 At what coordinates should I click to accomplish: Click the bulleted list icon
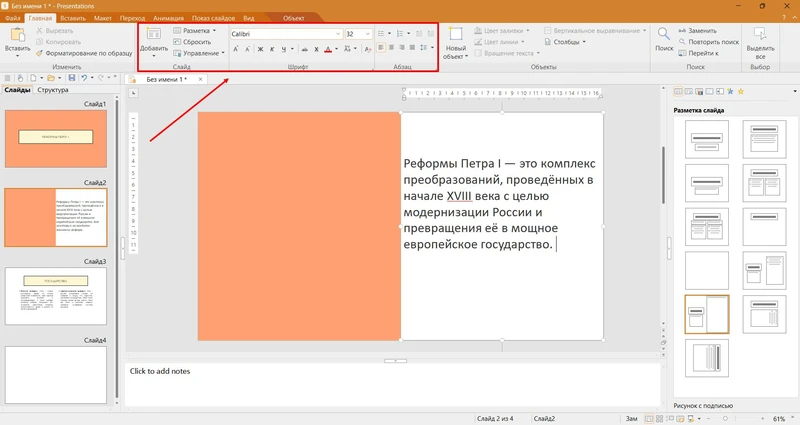pyautogui.click(x=381, y=34)
